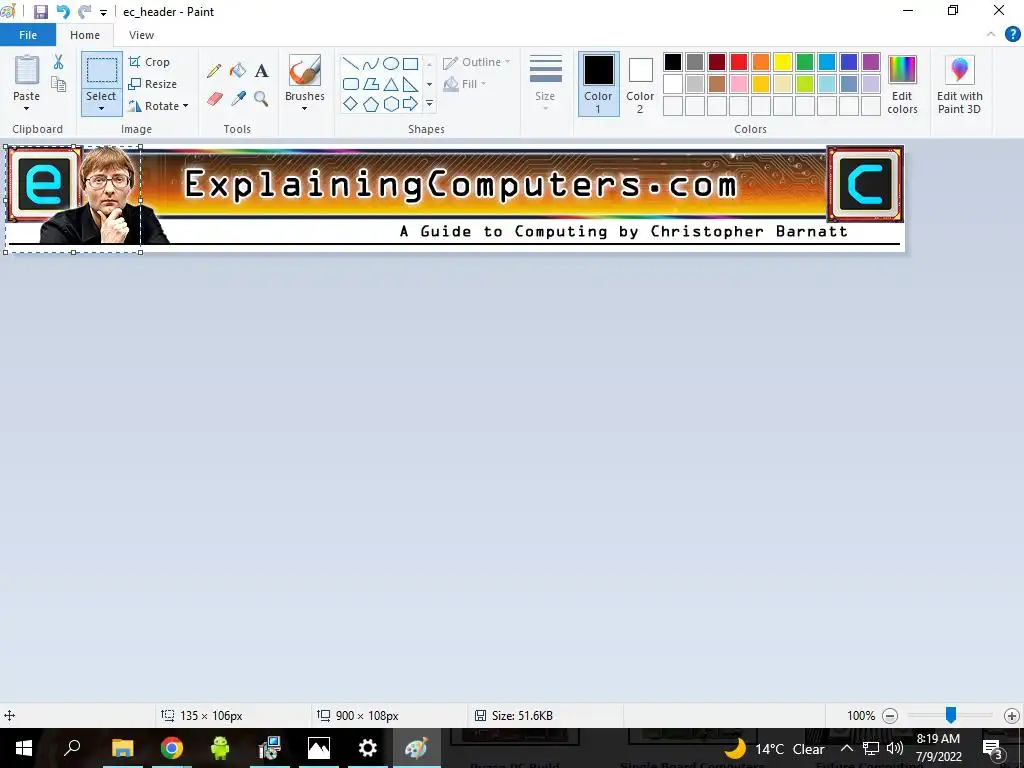1024x768 pixels.
Task: Choose the Diamond shape
Action: 351,104
